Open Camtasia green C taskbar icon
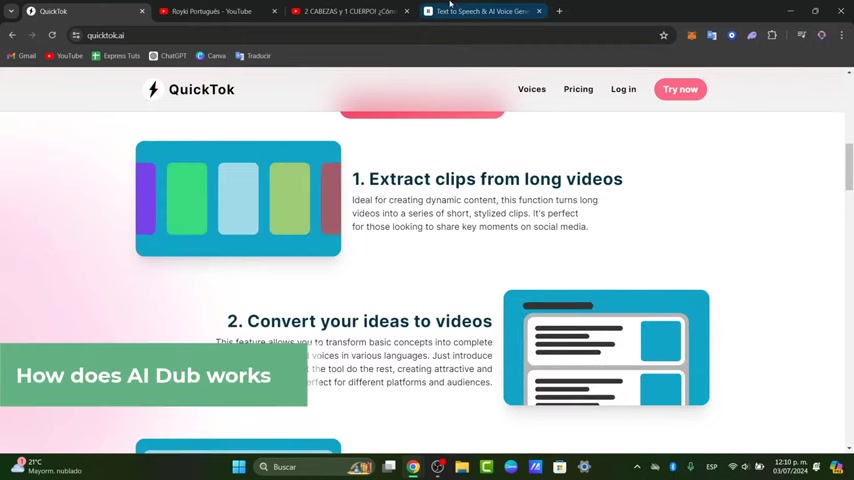 pyautogui.click(x=486, y=467)
